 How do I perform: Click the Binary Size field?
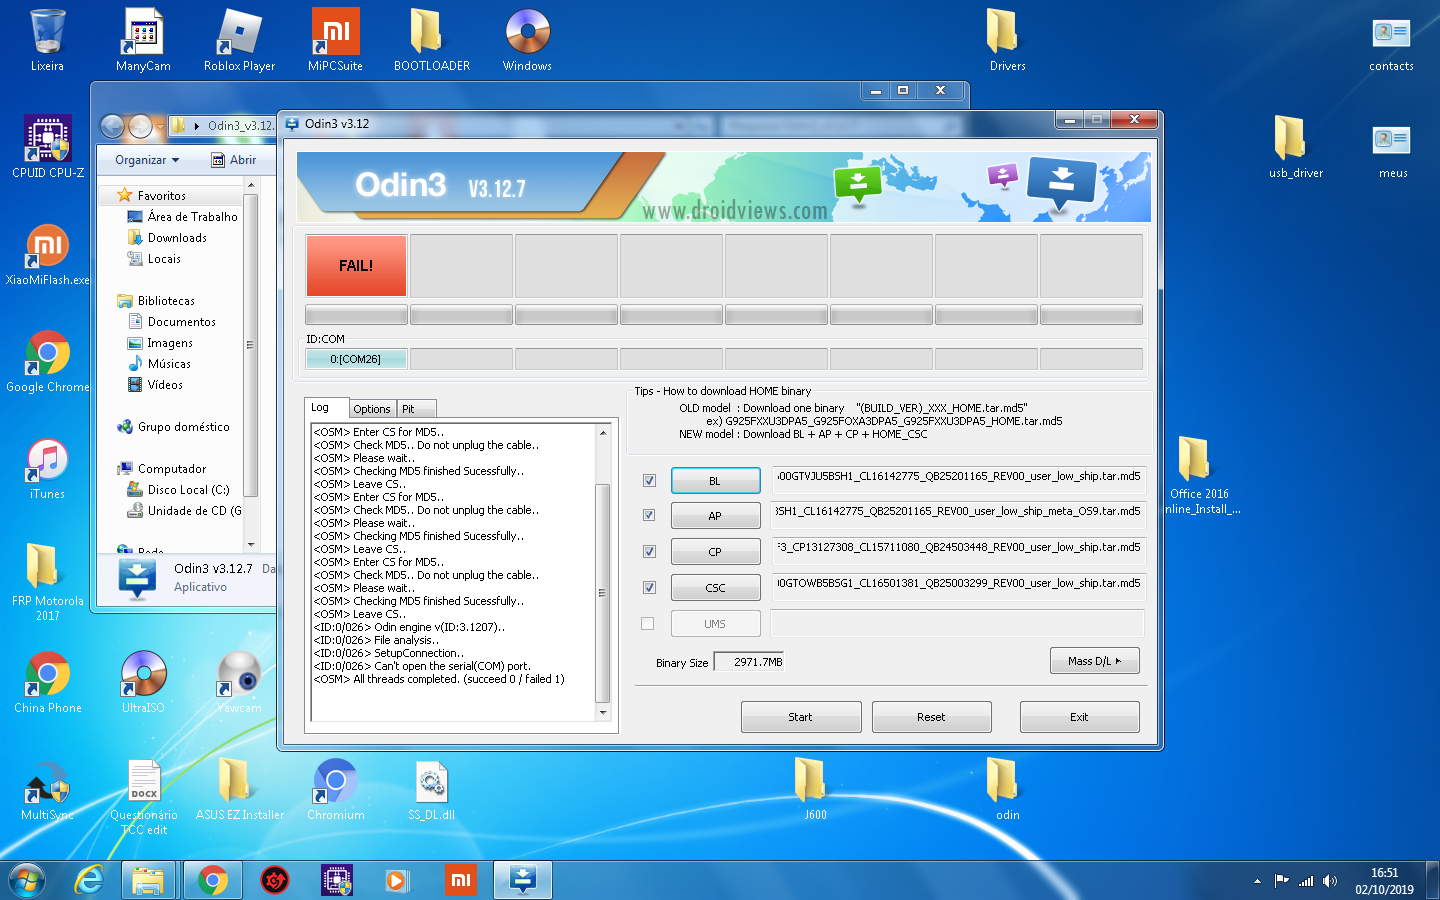(750, 662)
